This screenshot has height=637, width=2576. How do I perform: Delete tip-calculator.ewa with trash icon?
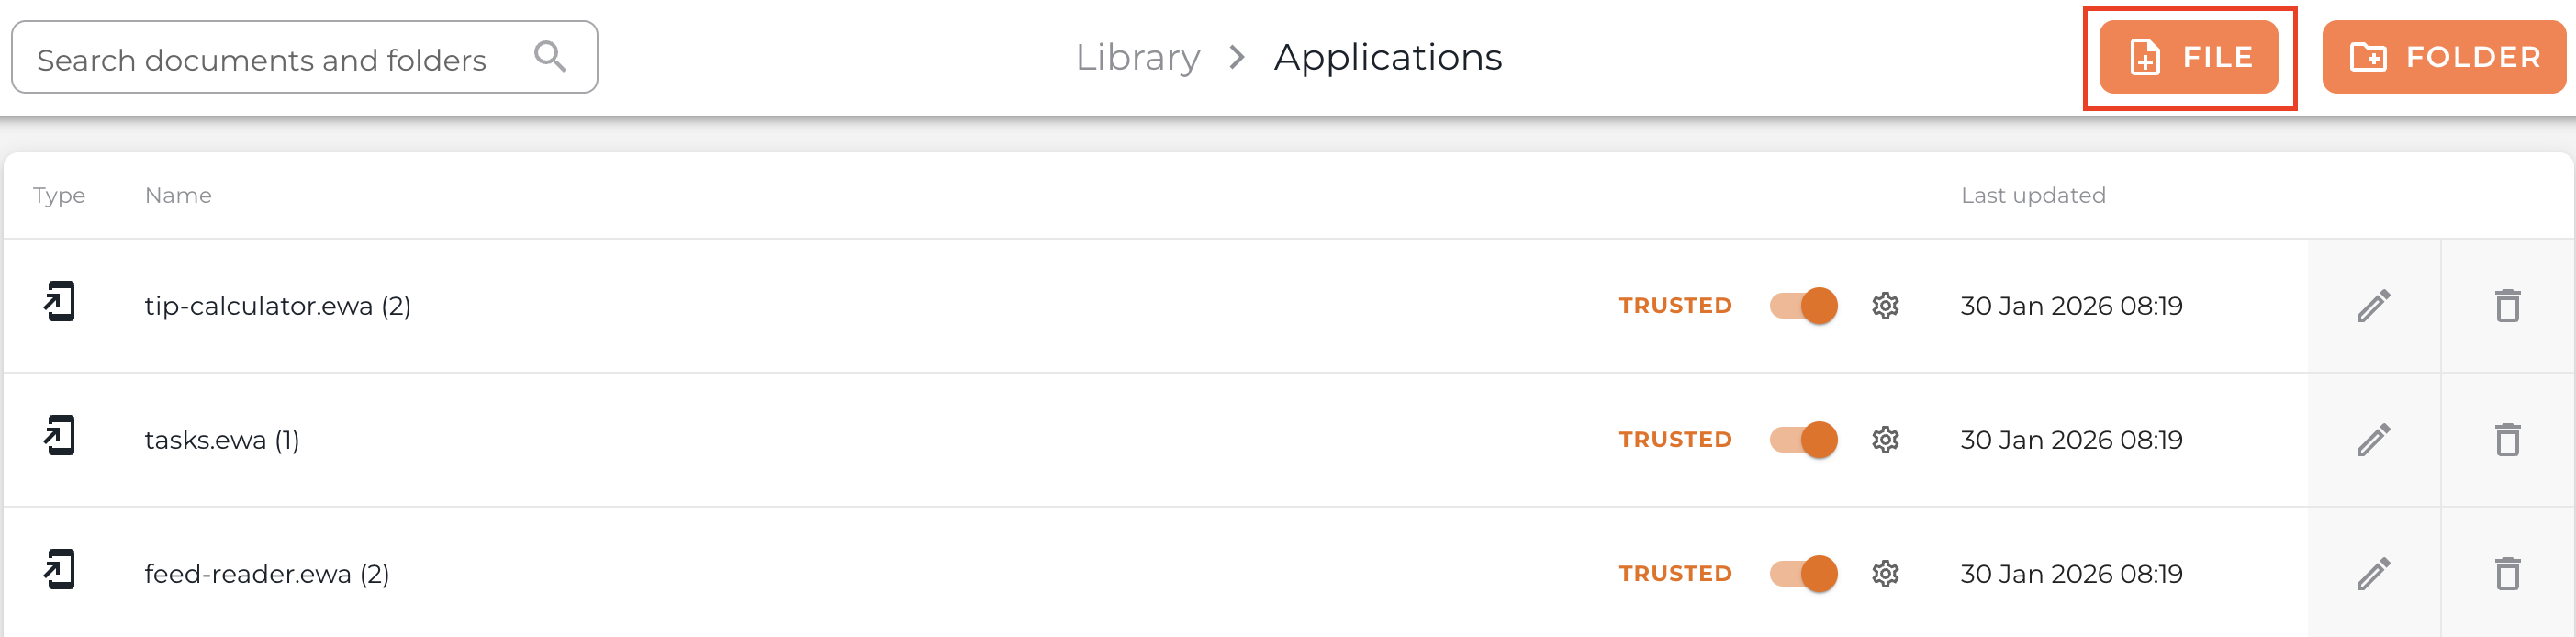2507,306
